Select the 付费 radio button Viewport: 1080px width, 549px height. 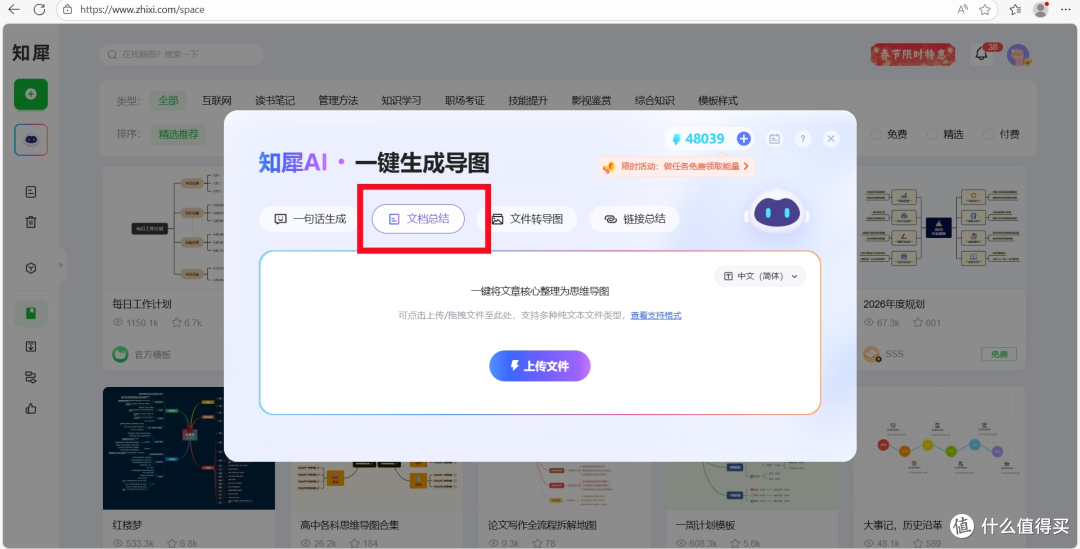988,134
